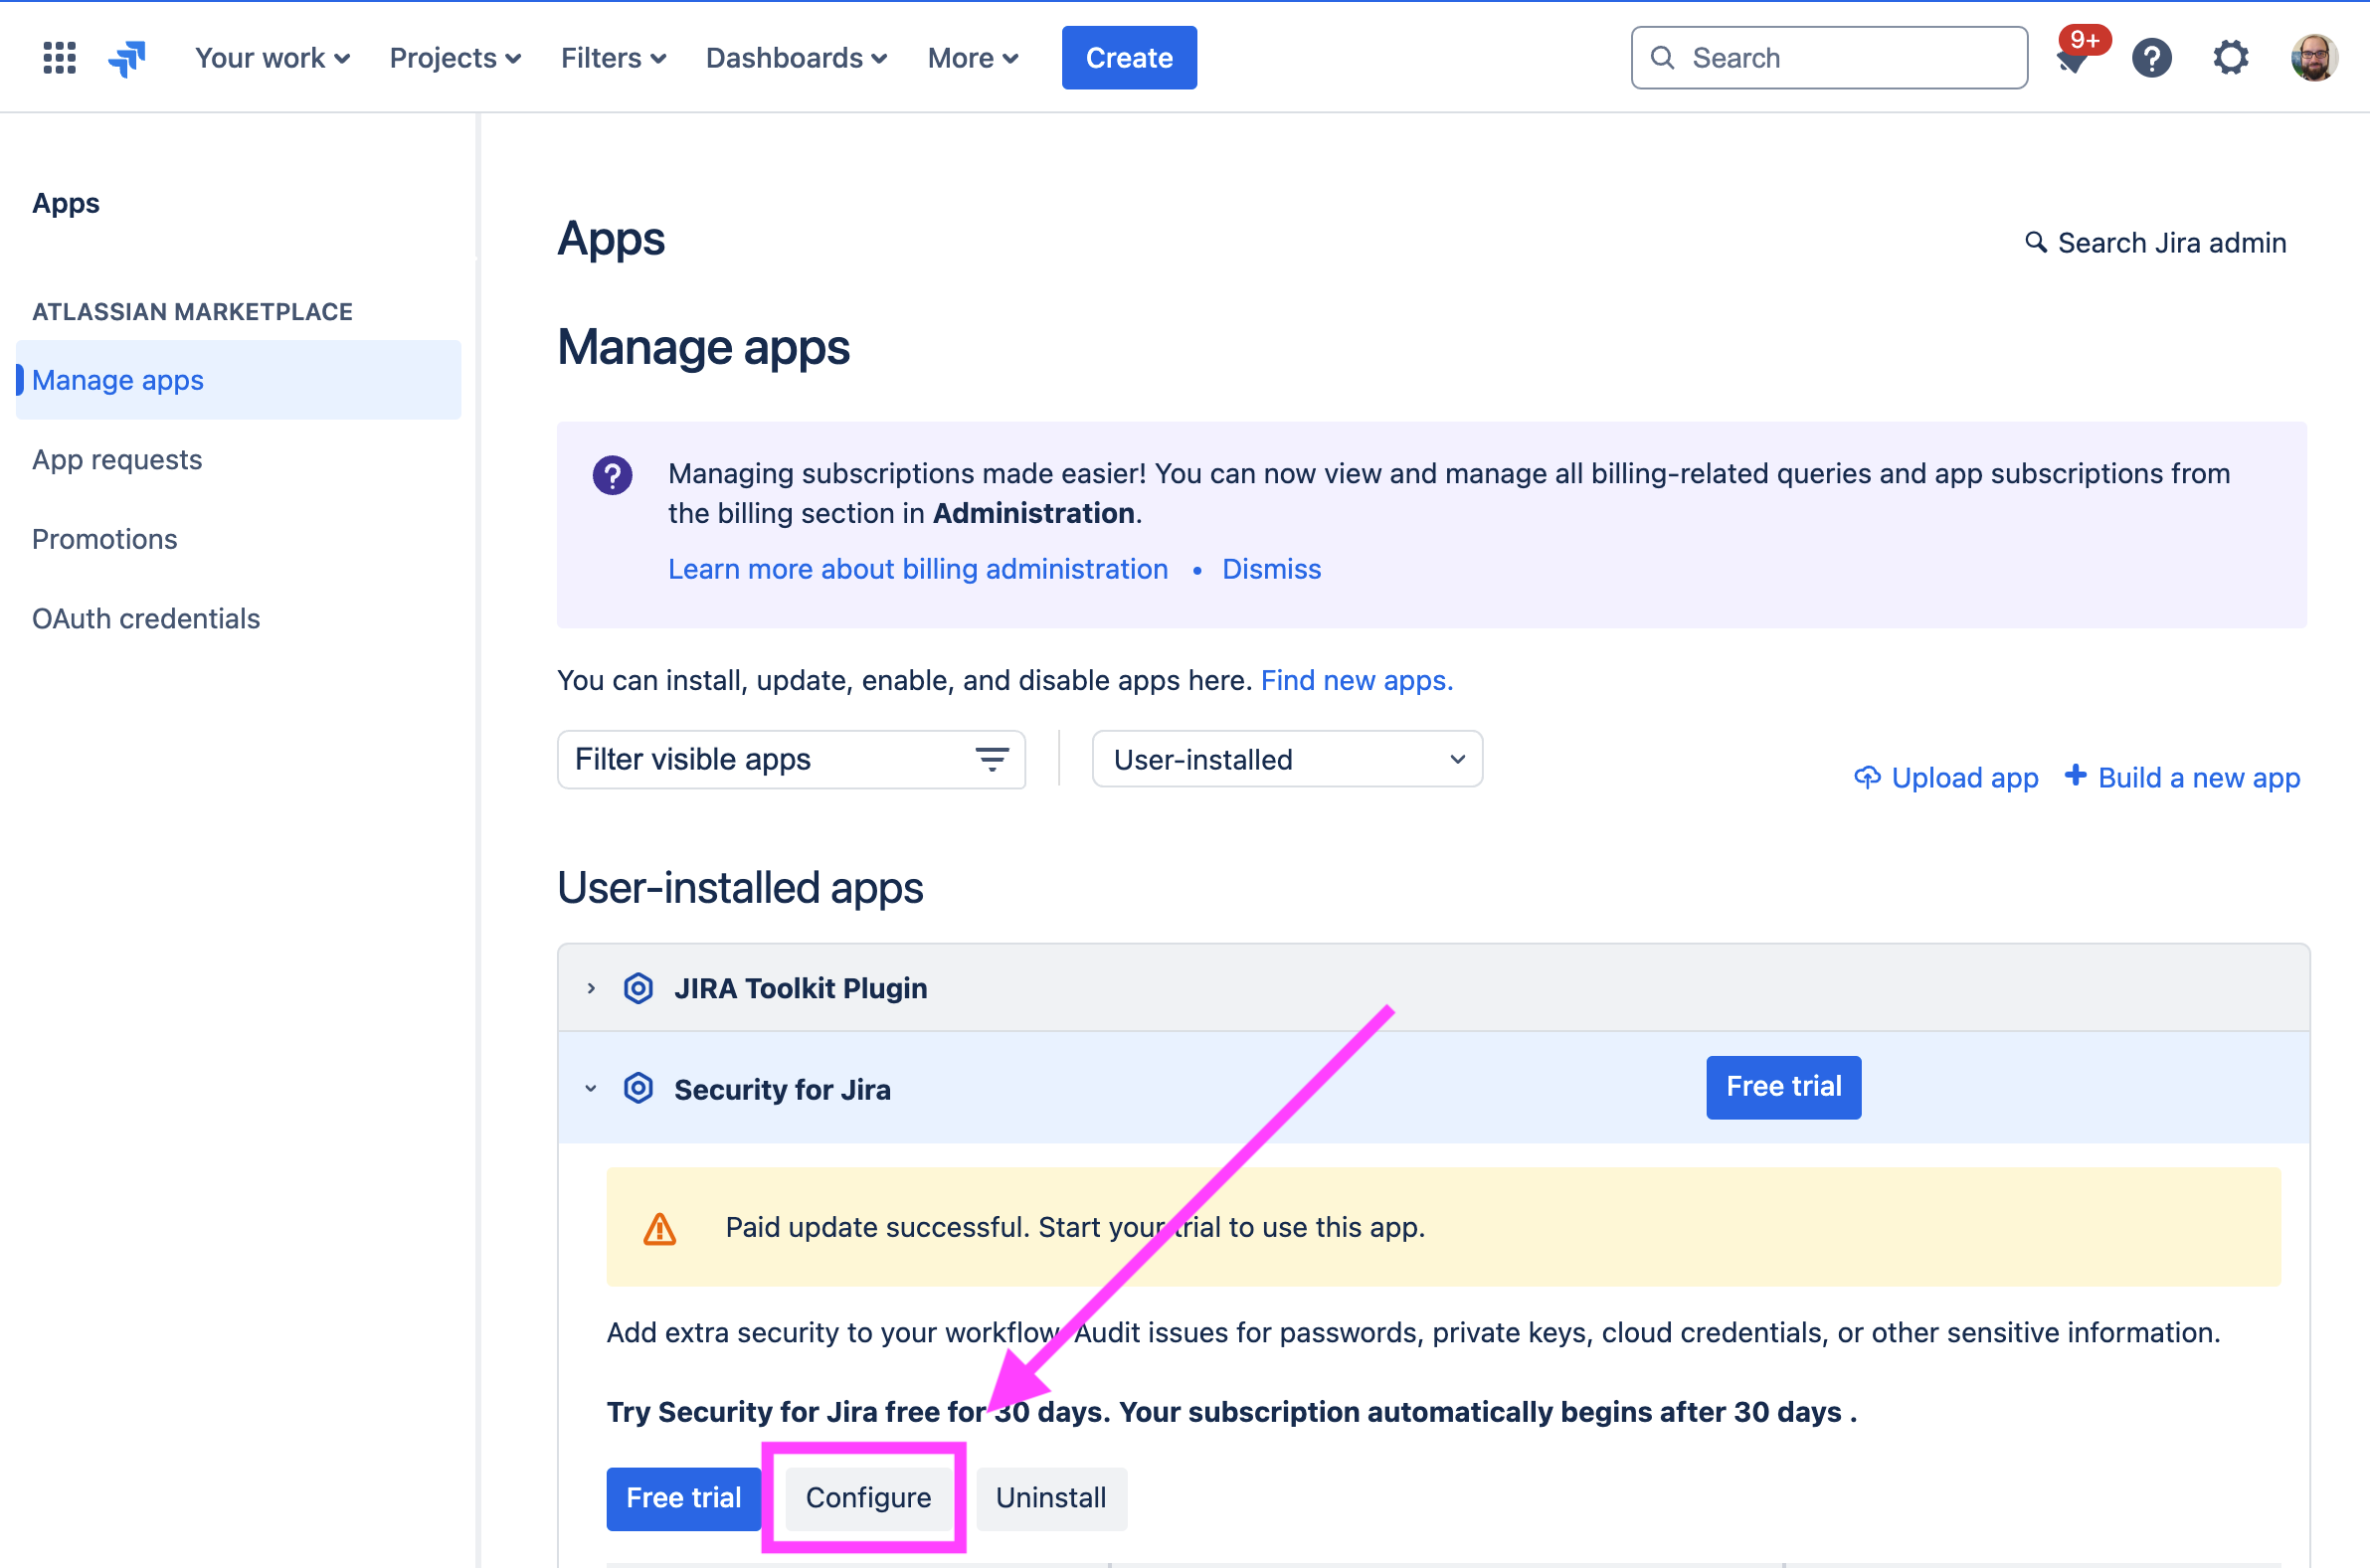2370x1568 pixels.
Task: Open App requests in the sidebar
Action: coord(117,460)
